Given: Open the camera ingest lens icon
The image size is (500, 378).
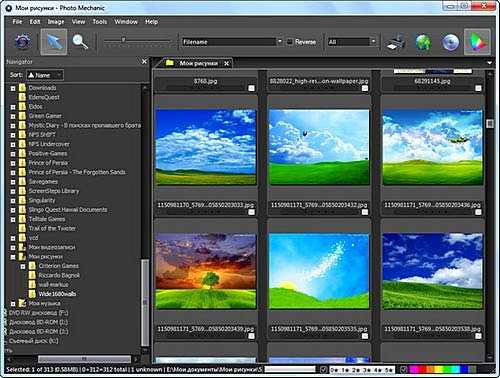Looking at the screenshot, I should coord(23,42).
